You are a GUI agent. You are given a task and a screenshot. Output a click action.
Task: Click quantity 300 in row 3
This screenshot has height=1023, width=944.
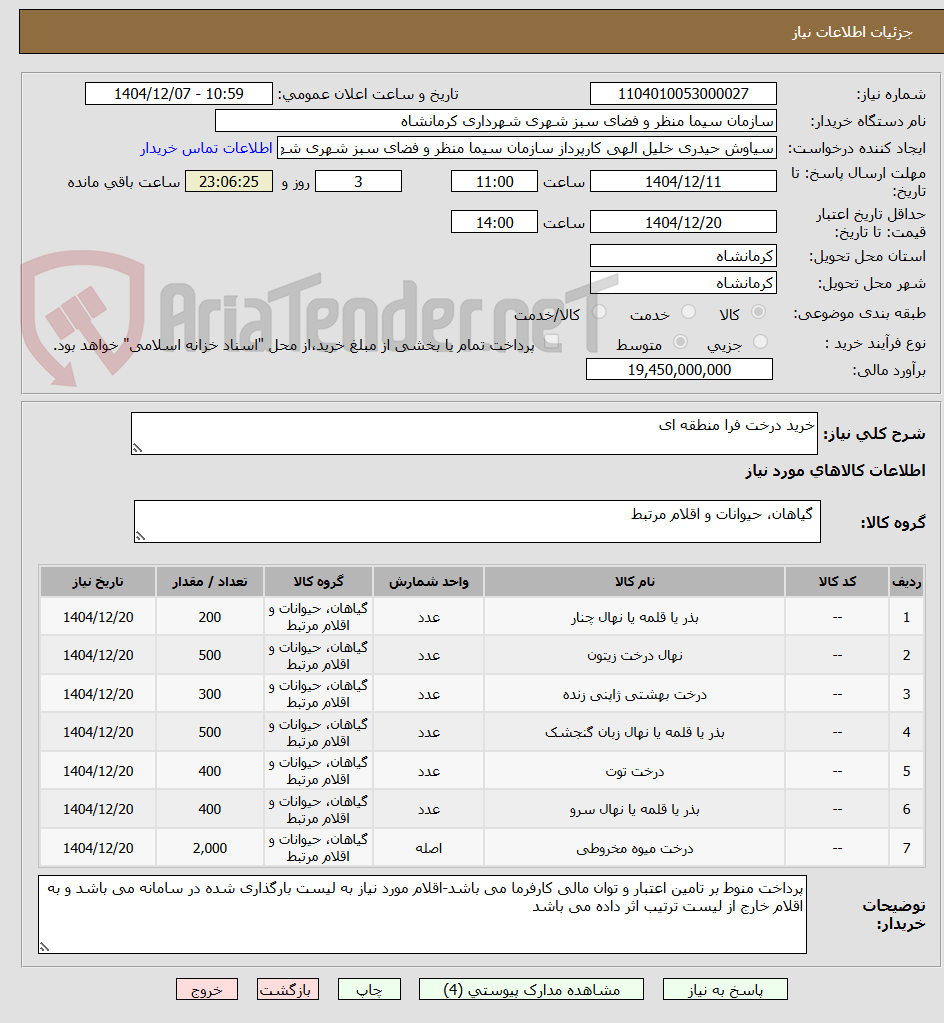coord(209,694)
